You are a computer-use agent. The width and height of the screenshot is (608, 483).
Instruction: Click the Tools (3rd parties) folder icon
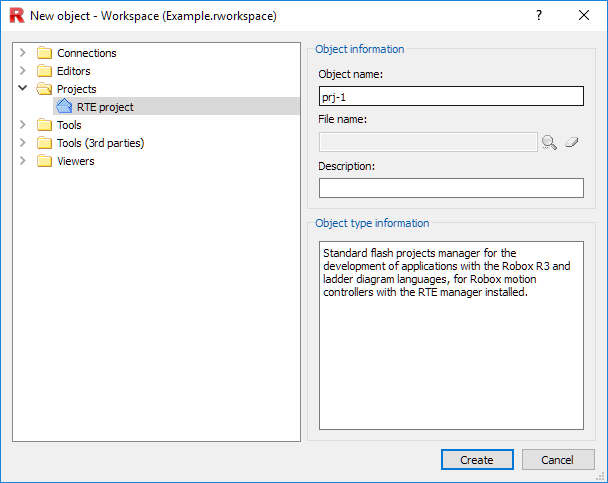click(44, 143)
